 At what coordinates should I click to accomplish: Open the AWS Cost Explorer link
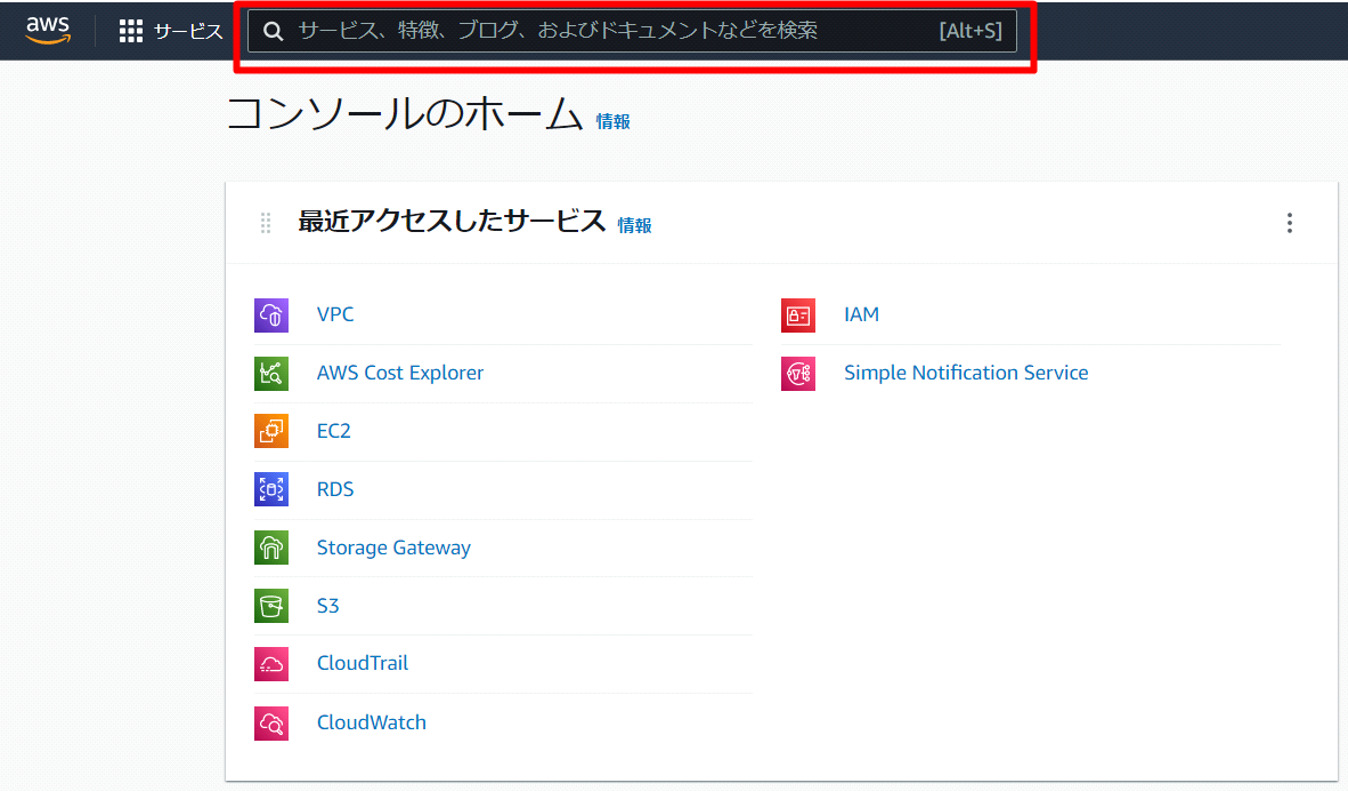point(400,372)
